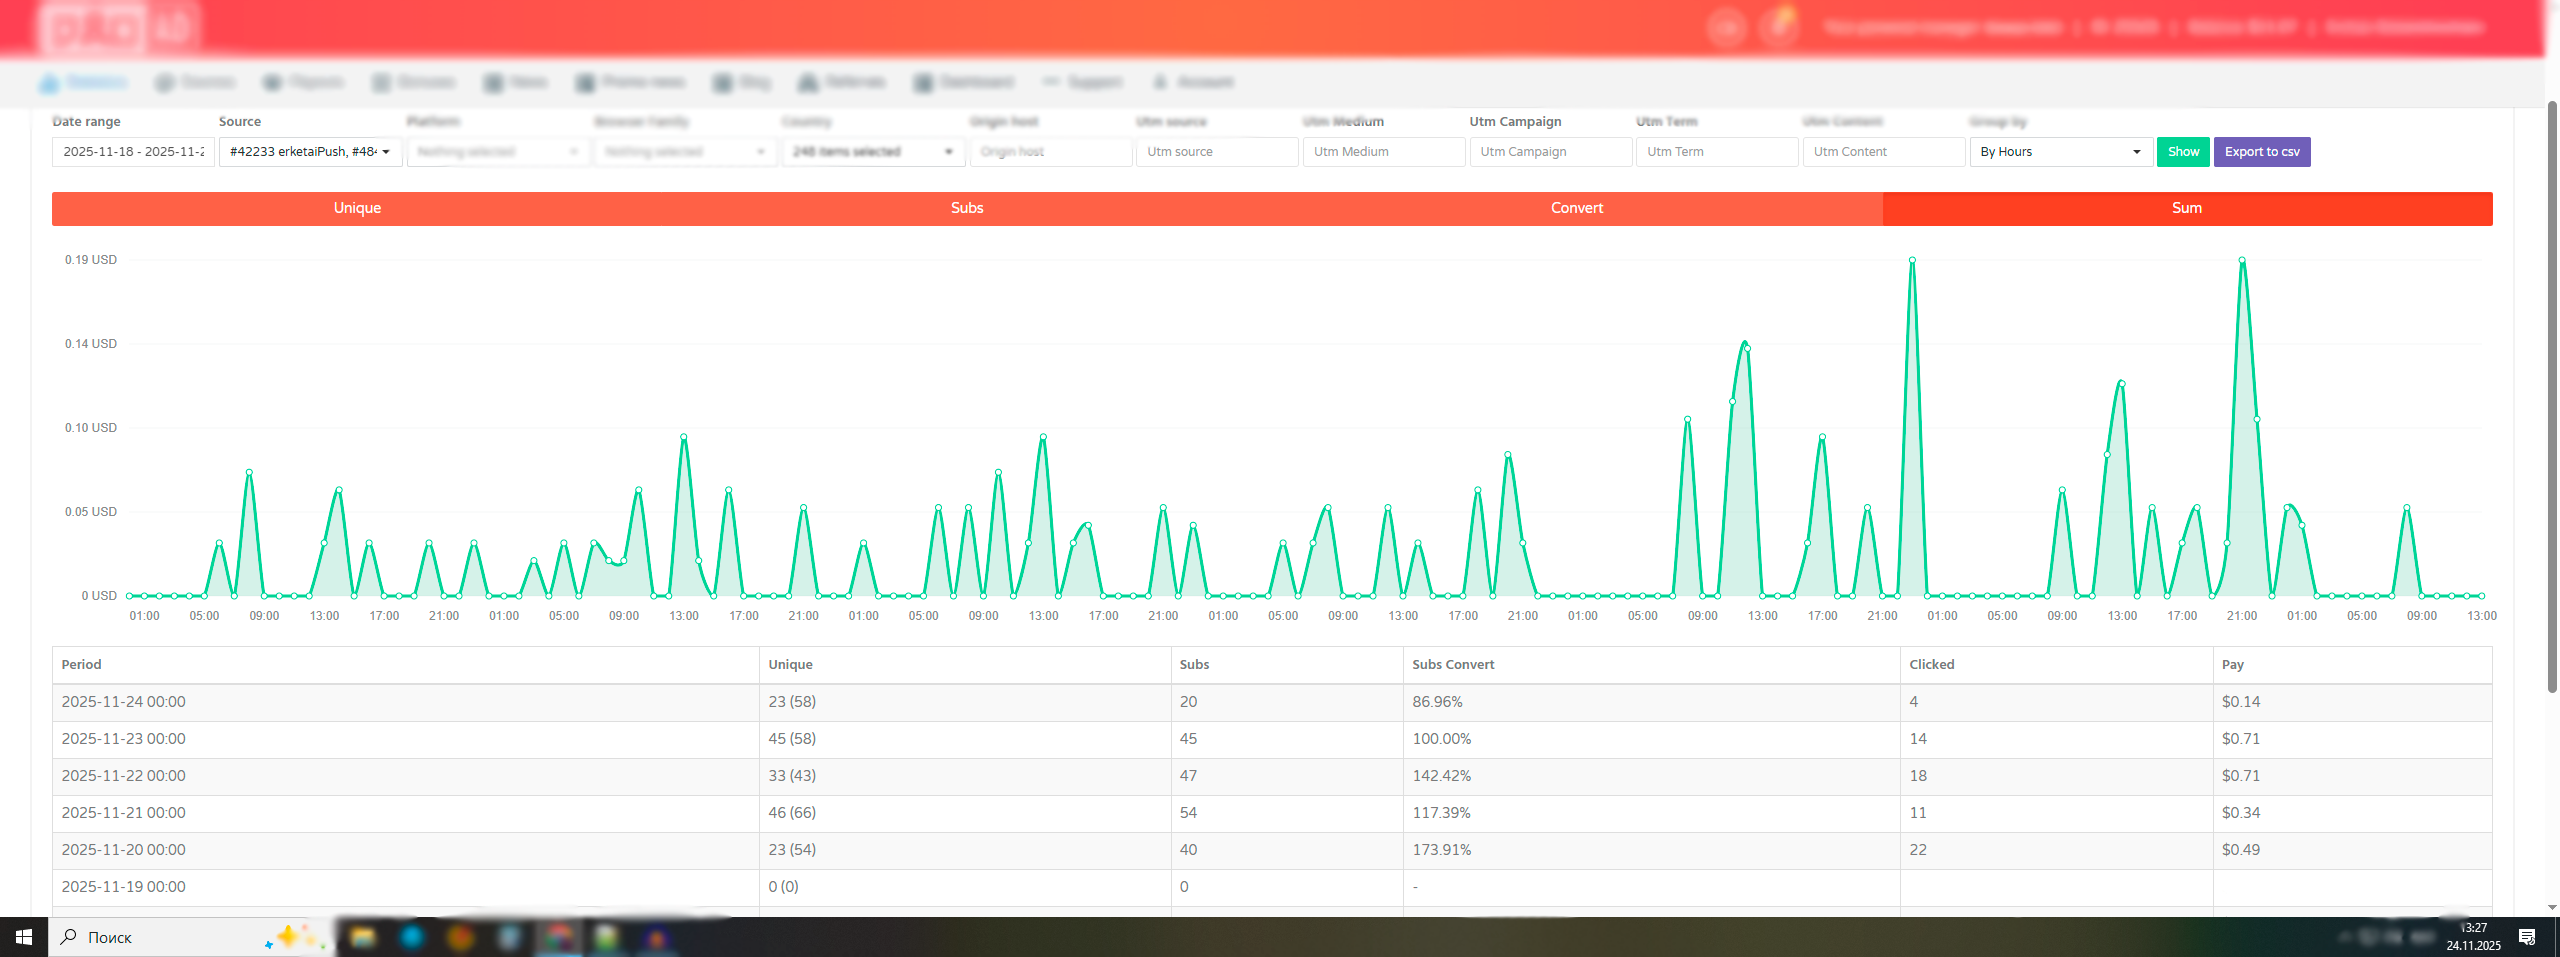Select the Convert chart tab
The width and height of the screenshot is (2560, 957).
[x=1577, y=208]
